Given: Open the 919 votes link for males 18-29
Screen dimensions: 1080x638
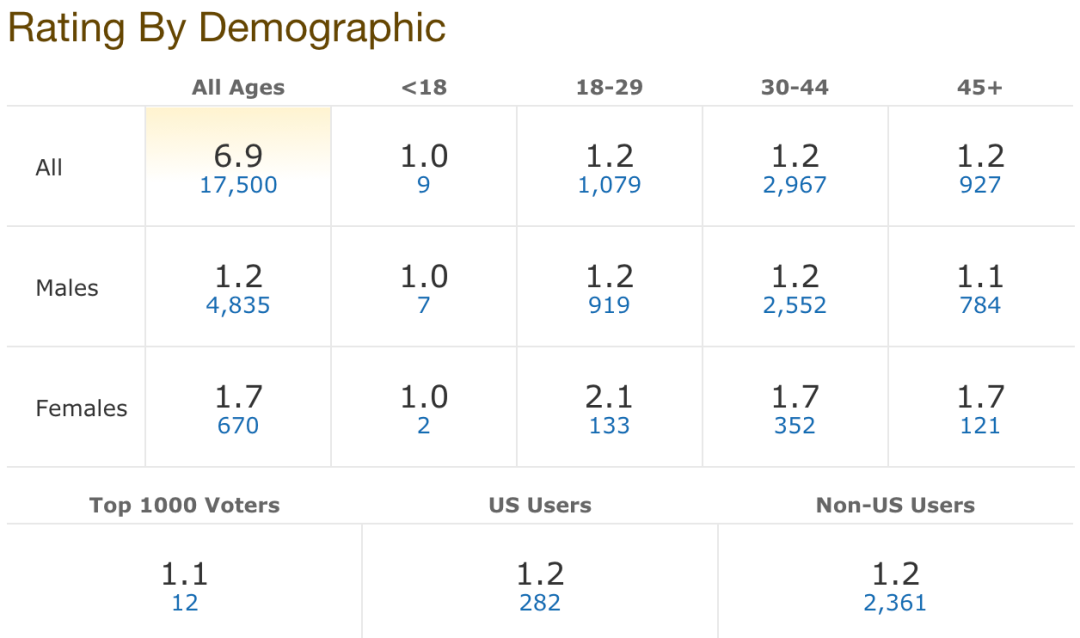Looking at the screenshot, I should click(609, 305).
